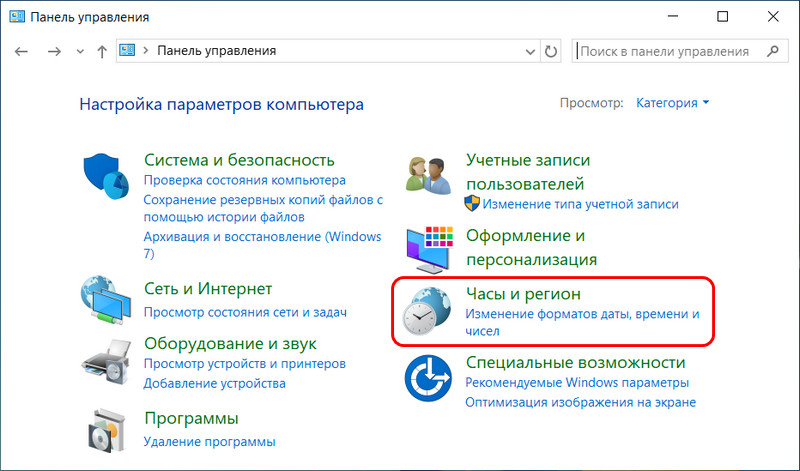This screenshot has width=800, height=471.
Task: Click the Forward arrow navigation button
Action: click(54, 51)
